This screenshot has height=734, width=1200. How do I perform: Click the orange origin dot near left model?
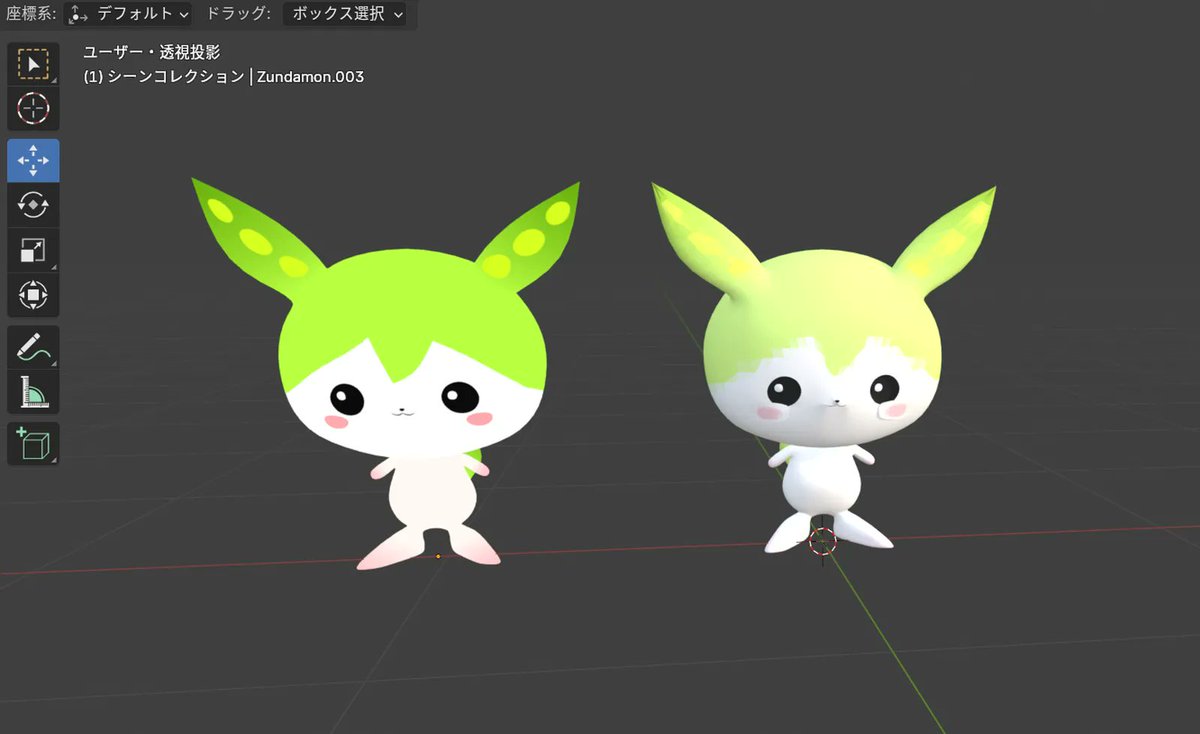pyautogui.click(x=438, y=556)
